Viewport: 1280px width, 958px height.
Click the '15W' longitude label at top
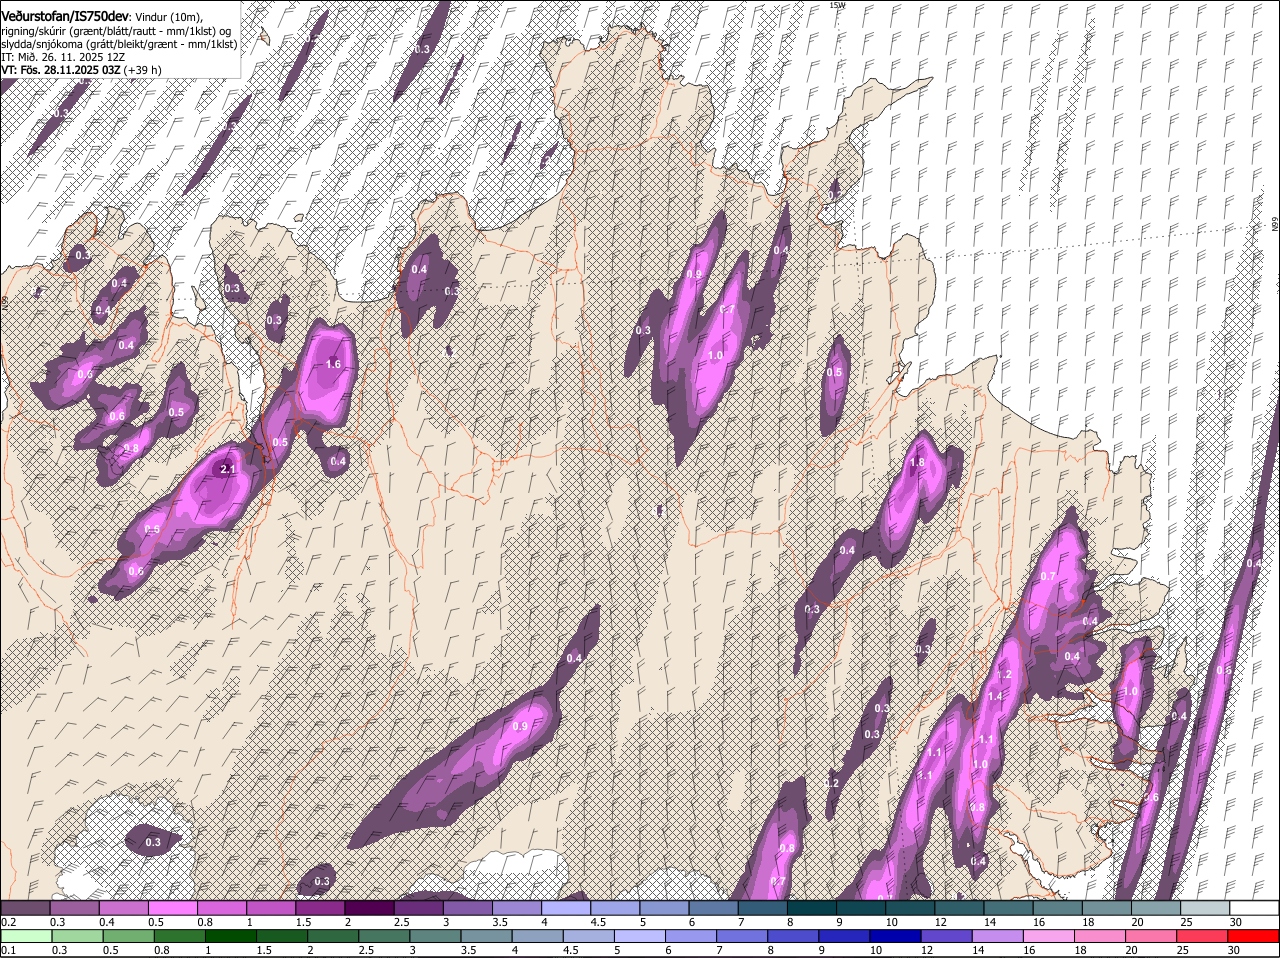837,5
